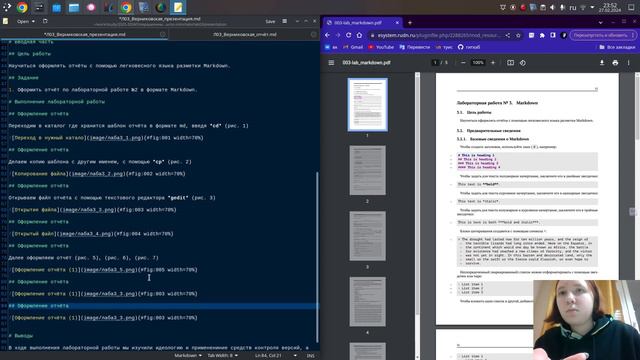Image resolution: width=640 pixels, height=360 pixels.
Task: Click the Ln 84, Col 21 position indicator
Action: click(268, 356)
